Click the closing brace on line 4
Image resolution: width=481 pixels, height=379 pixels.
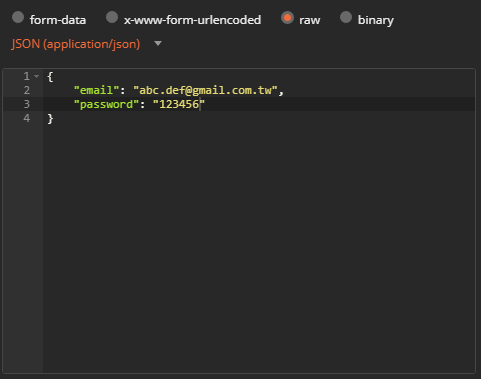pyautogui.click(x=50, y=118)
